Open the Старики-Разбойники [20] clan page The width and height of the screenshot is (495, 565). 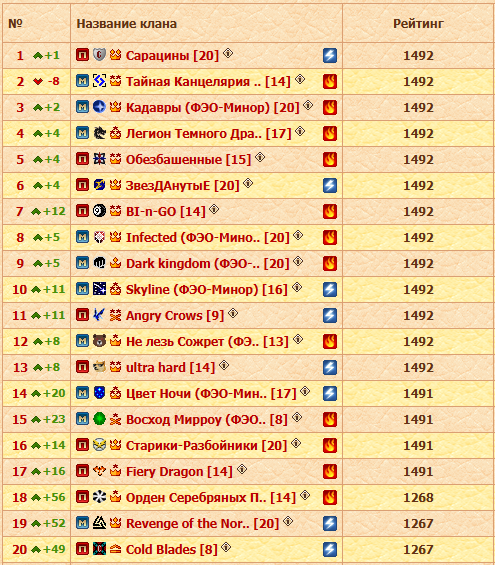point(206,445)
